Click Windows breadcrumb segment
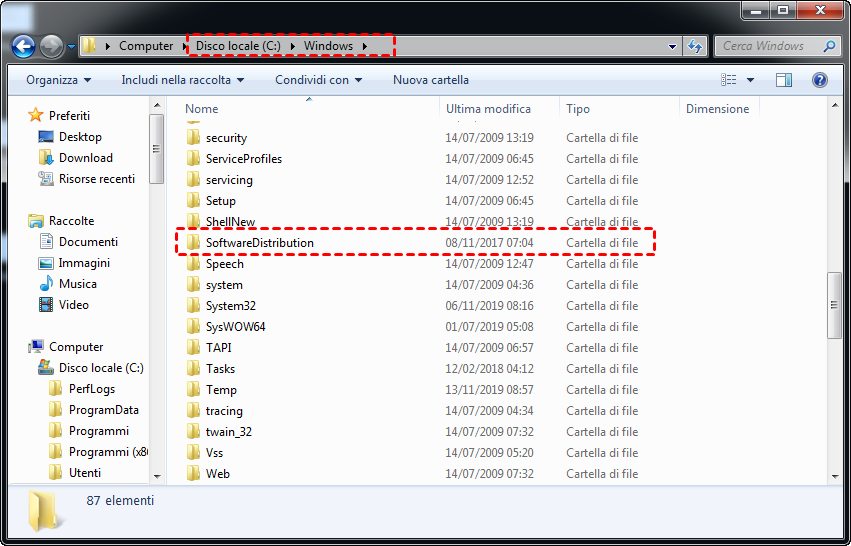 [x=328, y=46]
